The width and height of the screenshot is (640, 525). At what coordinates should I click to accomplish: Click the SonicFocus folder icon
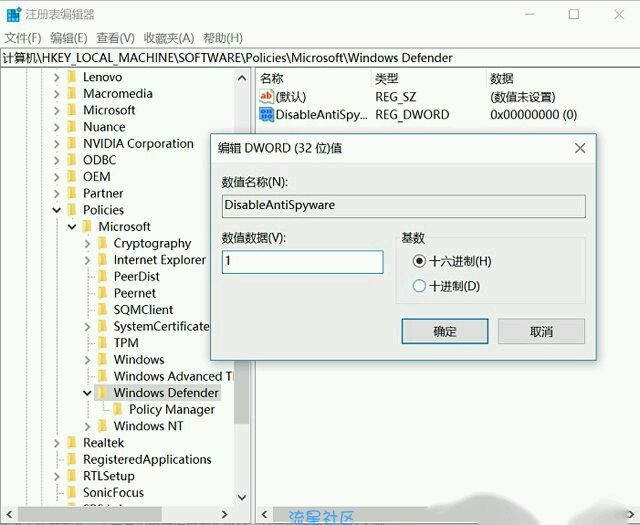(x=72, y=493)
